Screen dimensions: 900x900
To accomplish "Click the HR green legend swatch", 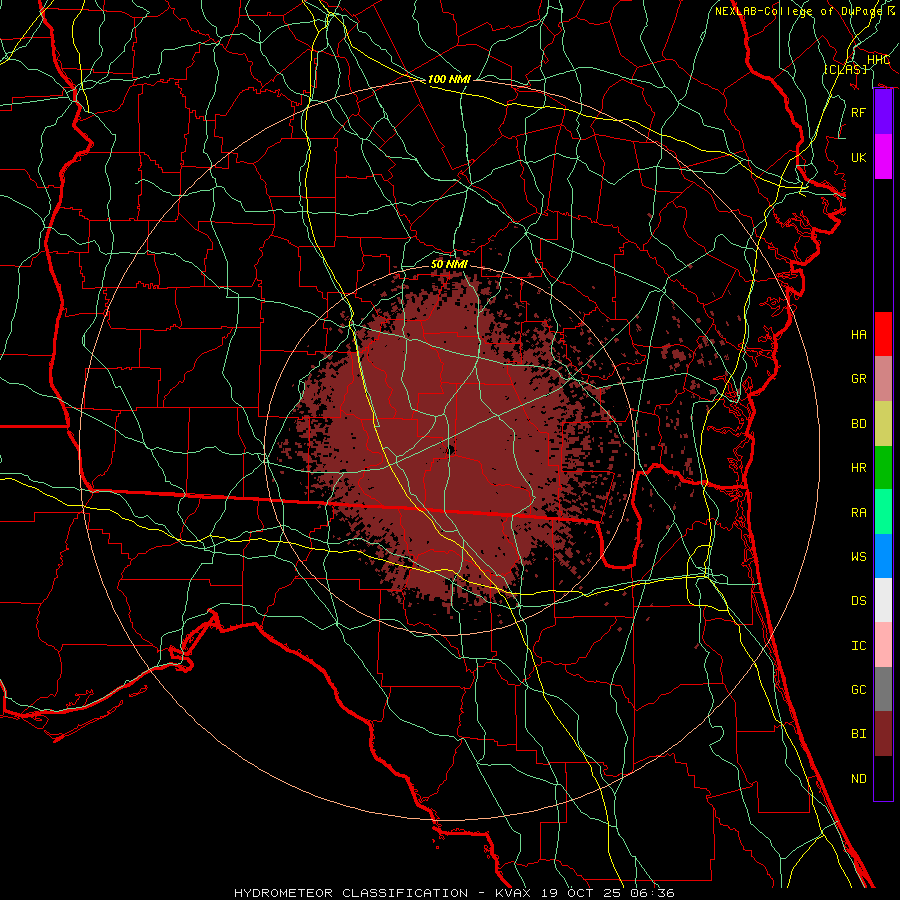I will 883,467.
